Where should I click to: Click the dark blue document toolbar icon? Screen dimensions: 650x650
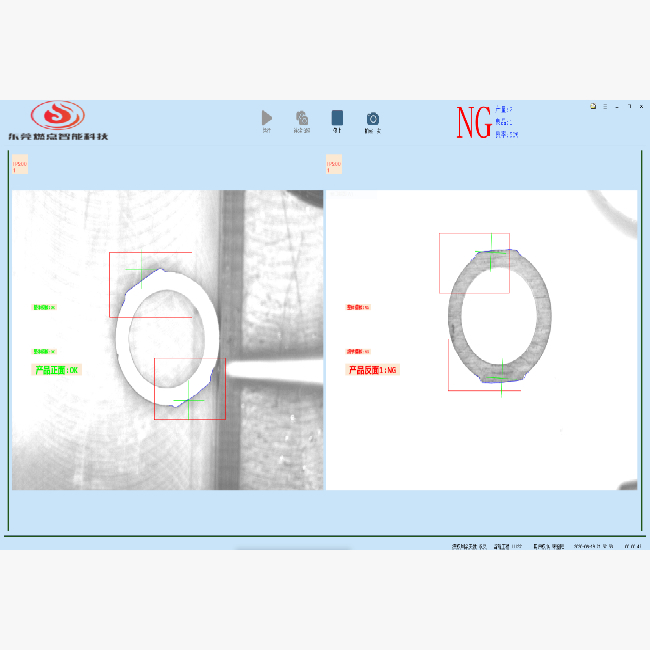pyautogui.click(x=337, y=118)
